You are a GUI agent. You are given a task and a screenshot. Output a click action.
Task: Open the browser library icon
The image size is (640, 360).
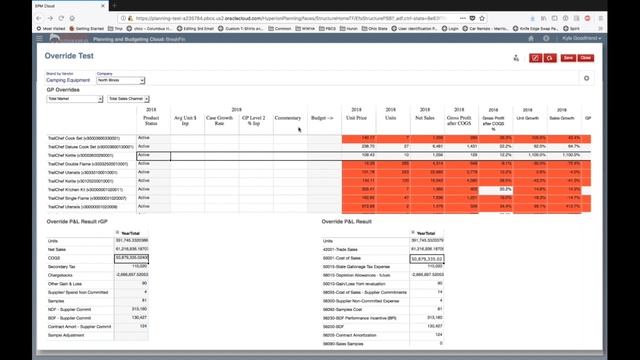[x=544, y=18]
